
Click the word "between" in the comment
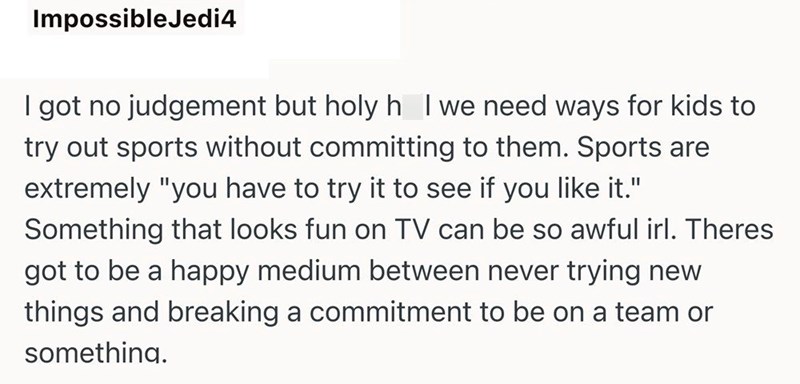423,271
